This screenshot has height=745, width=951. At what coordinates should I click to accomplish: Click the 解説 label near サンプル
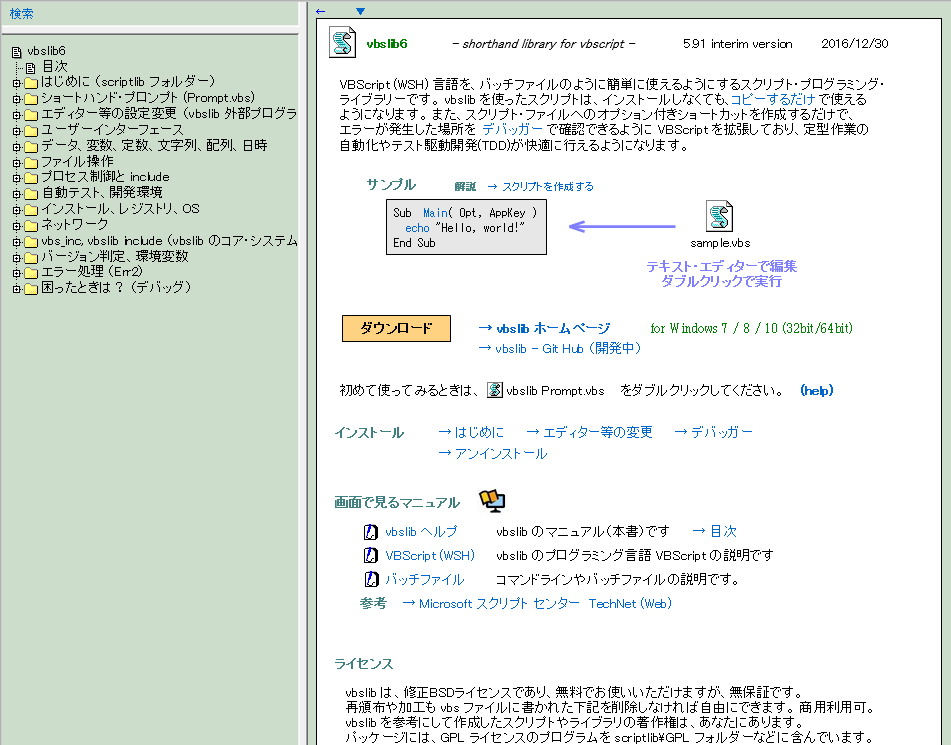[465, 186]
